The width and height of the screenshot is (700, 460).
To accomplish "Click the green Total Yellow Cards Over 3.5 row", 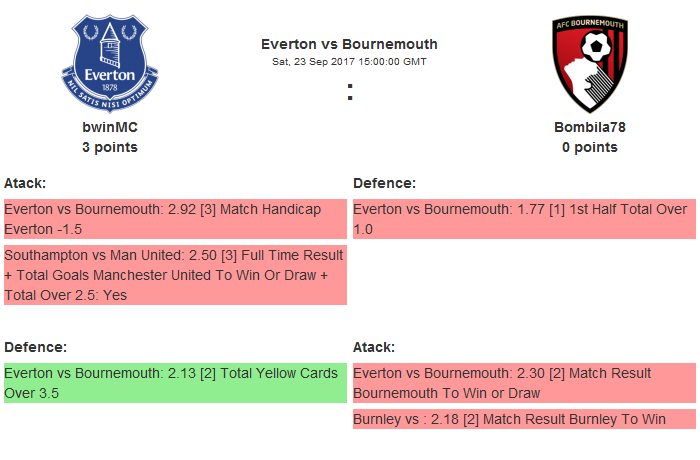I will click(174, 383).
